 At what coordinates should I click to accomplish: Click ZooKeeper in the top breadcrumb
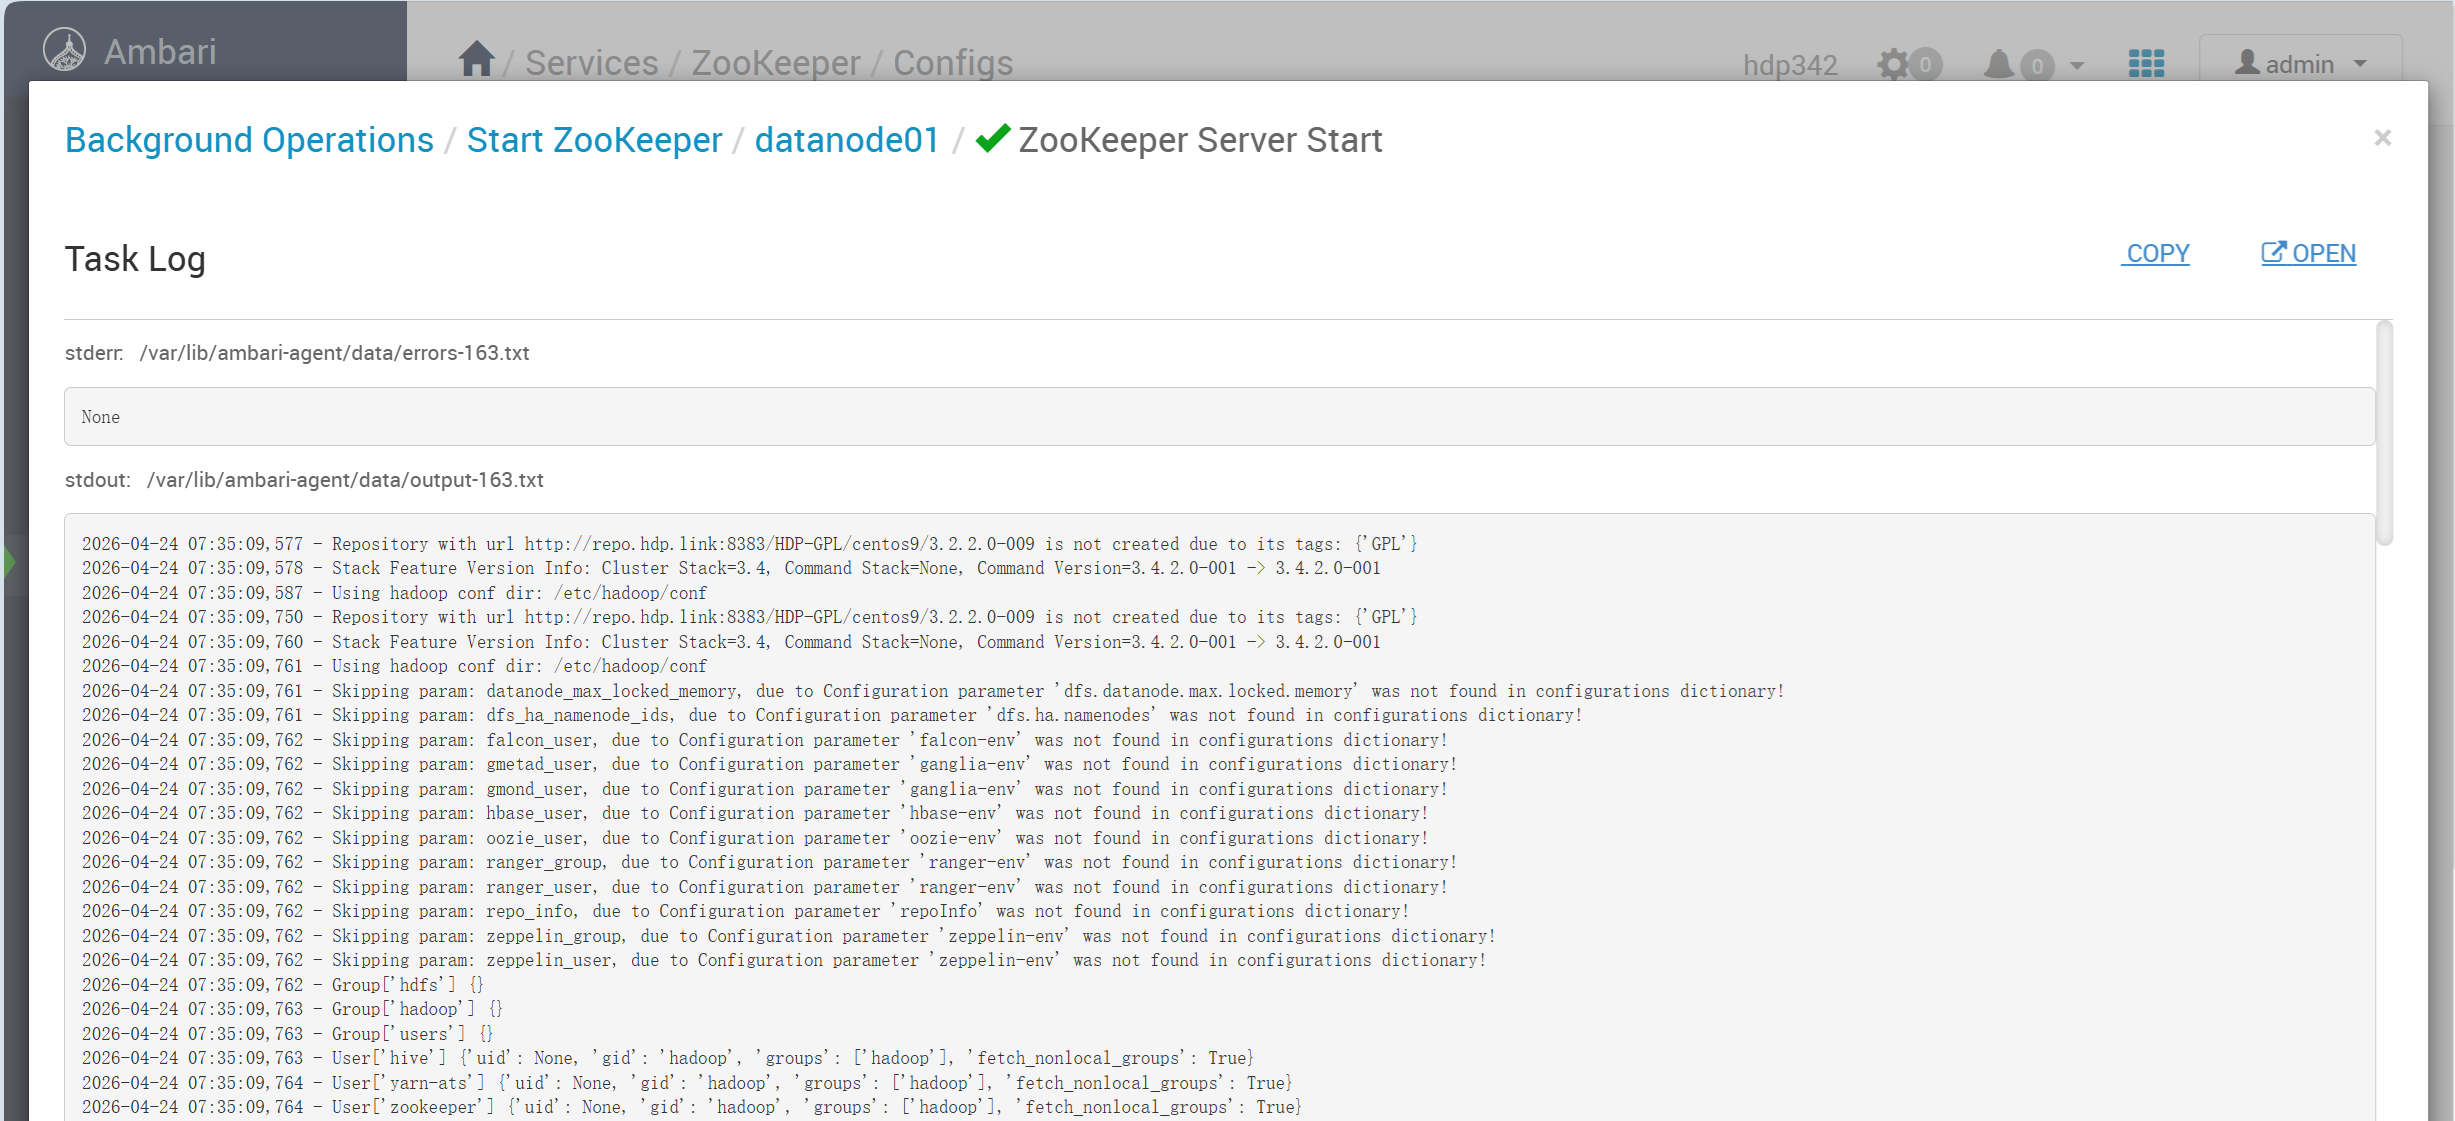(776, 63)
